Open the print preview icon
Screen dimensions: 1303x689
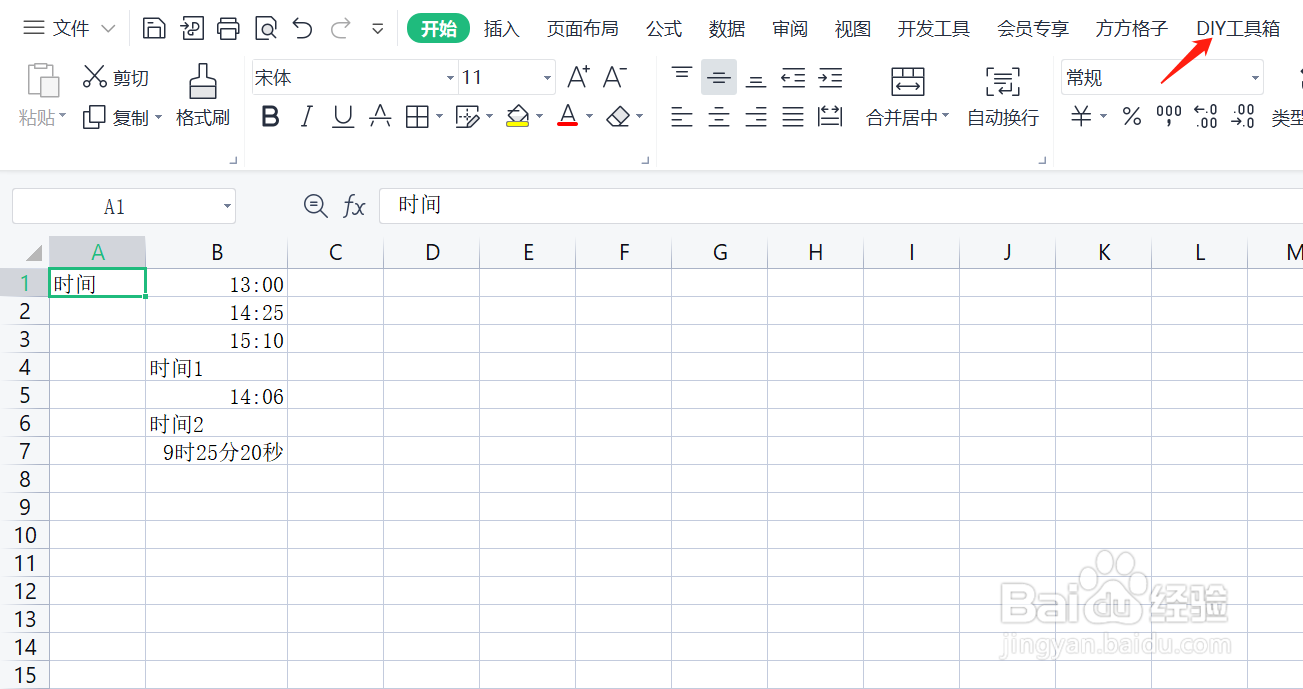(265, 29)
